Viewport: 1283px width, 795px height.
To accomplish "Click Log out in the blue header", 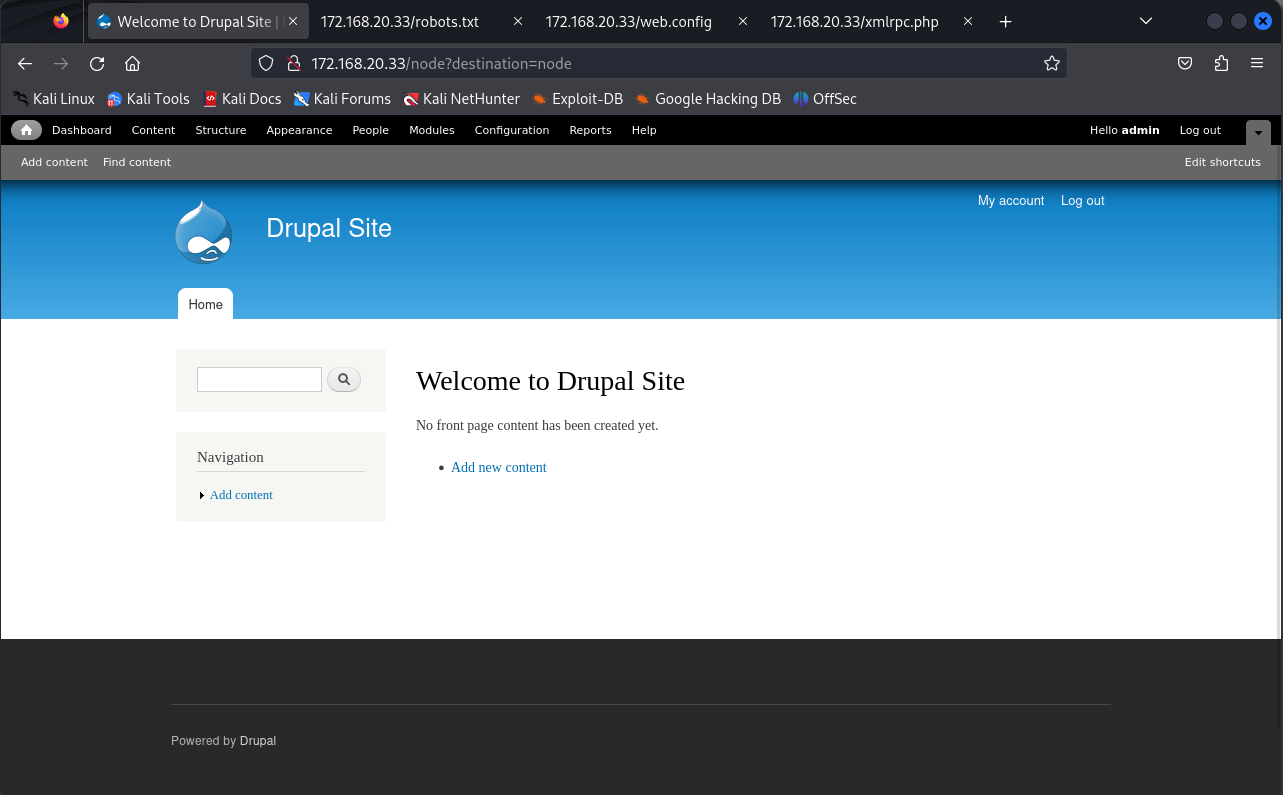I will coord(1083,201).
